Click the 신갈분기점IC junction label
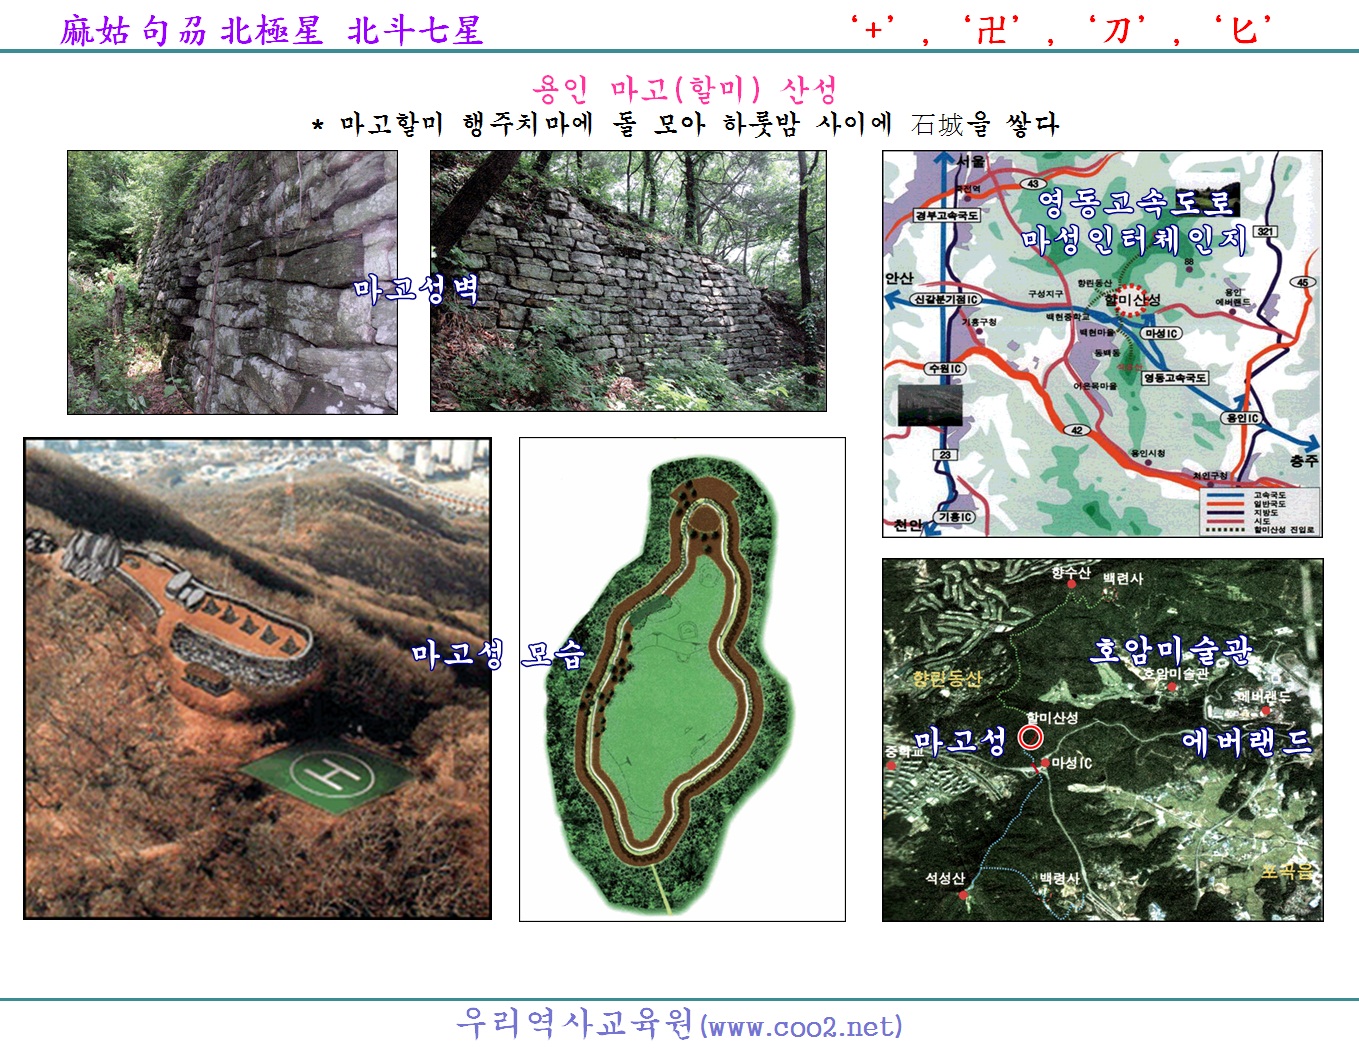 [x=944, y=299]
